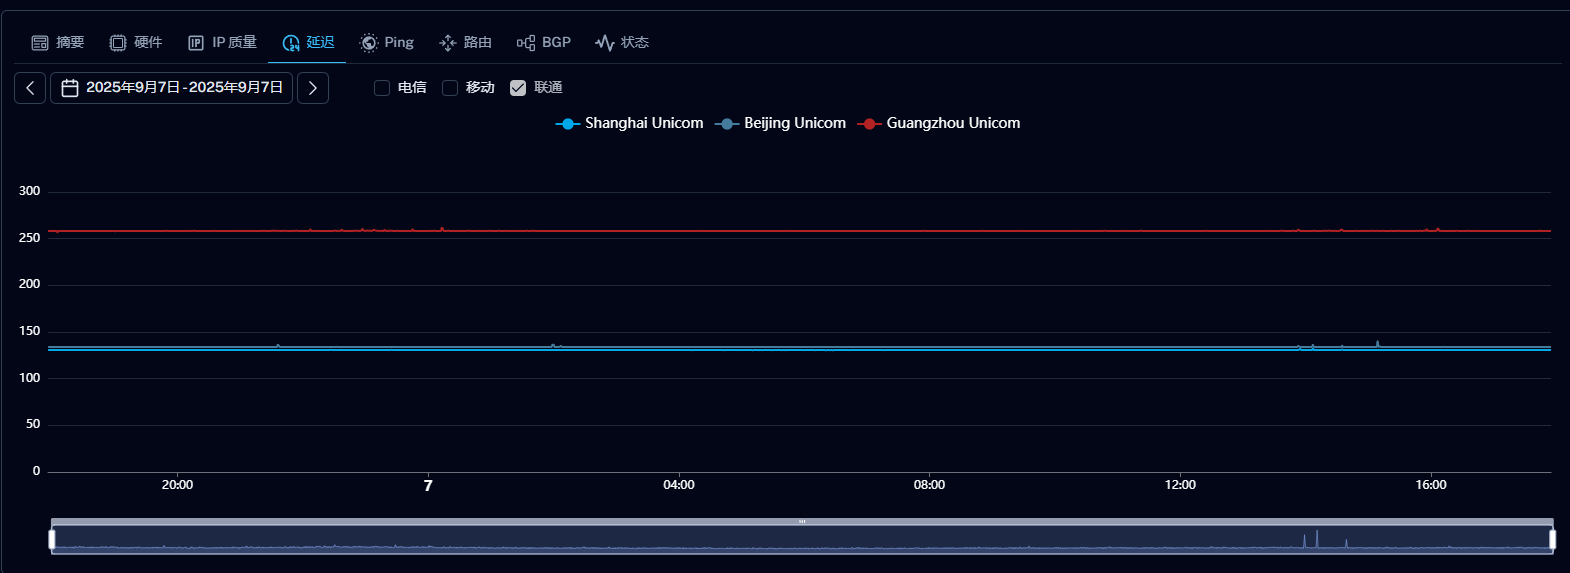The height and width of the screenshot is (573, 1570).
Task: Go to previous date with left chevron
Action: (30, 88)
